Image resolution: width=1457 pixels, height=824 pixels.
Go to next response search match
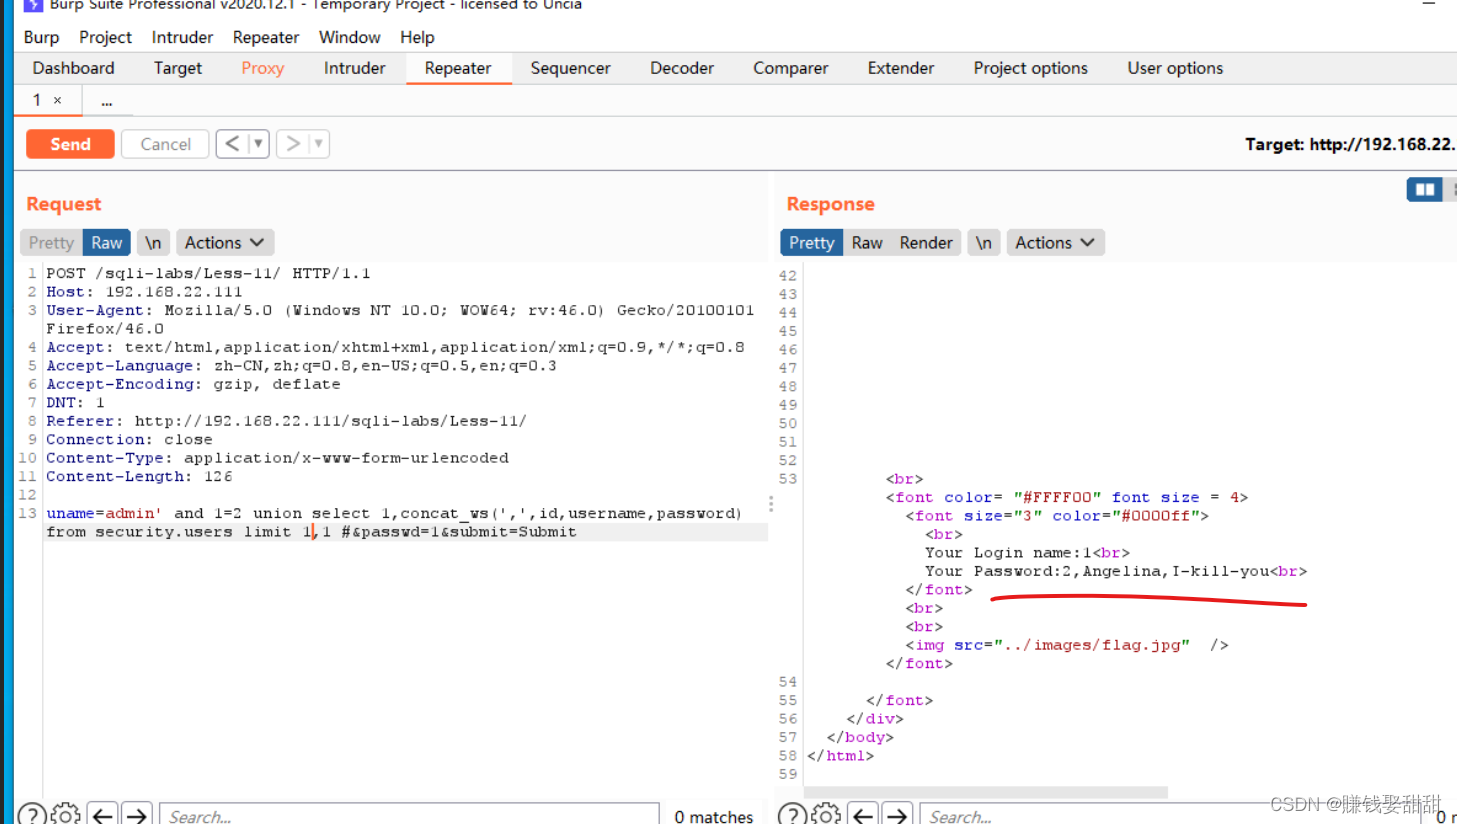pos(897,815)
